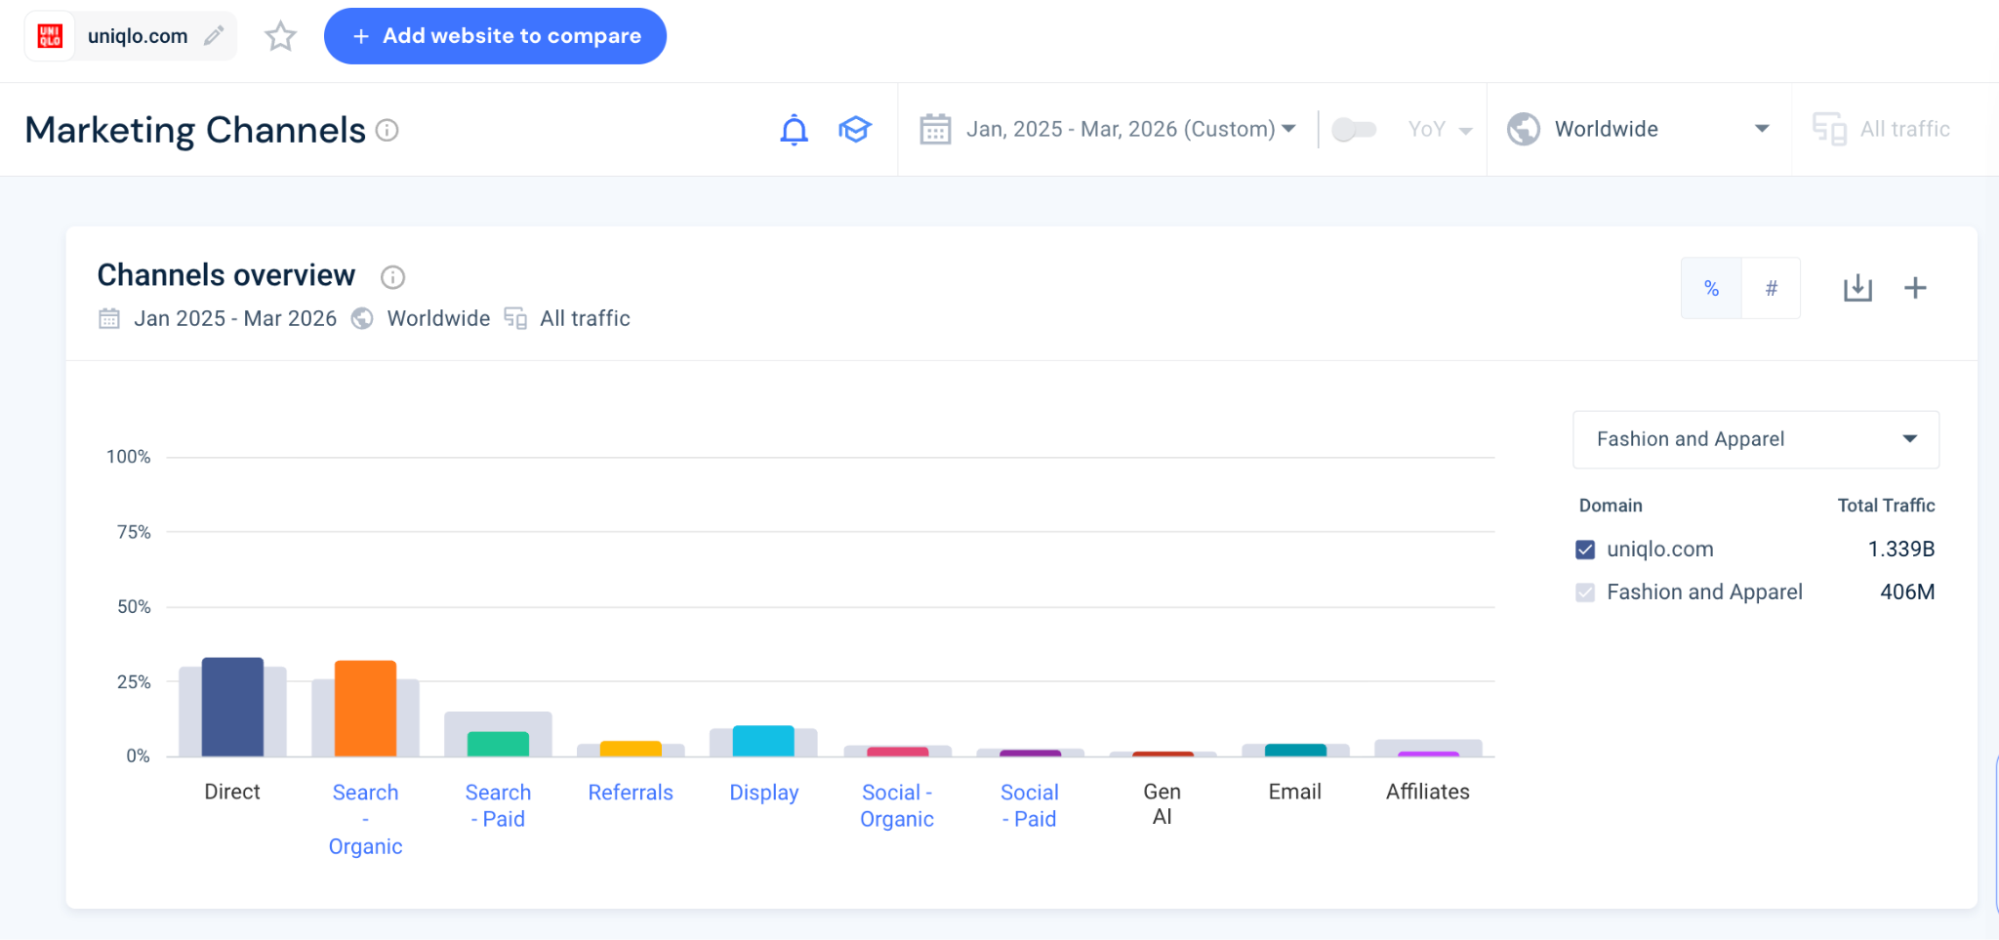Favorite uniqlo.com with the star icon
Screen dimensions: 1999x940
(281, 36)
